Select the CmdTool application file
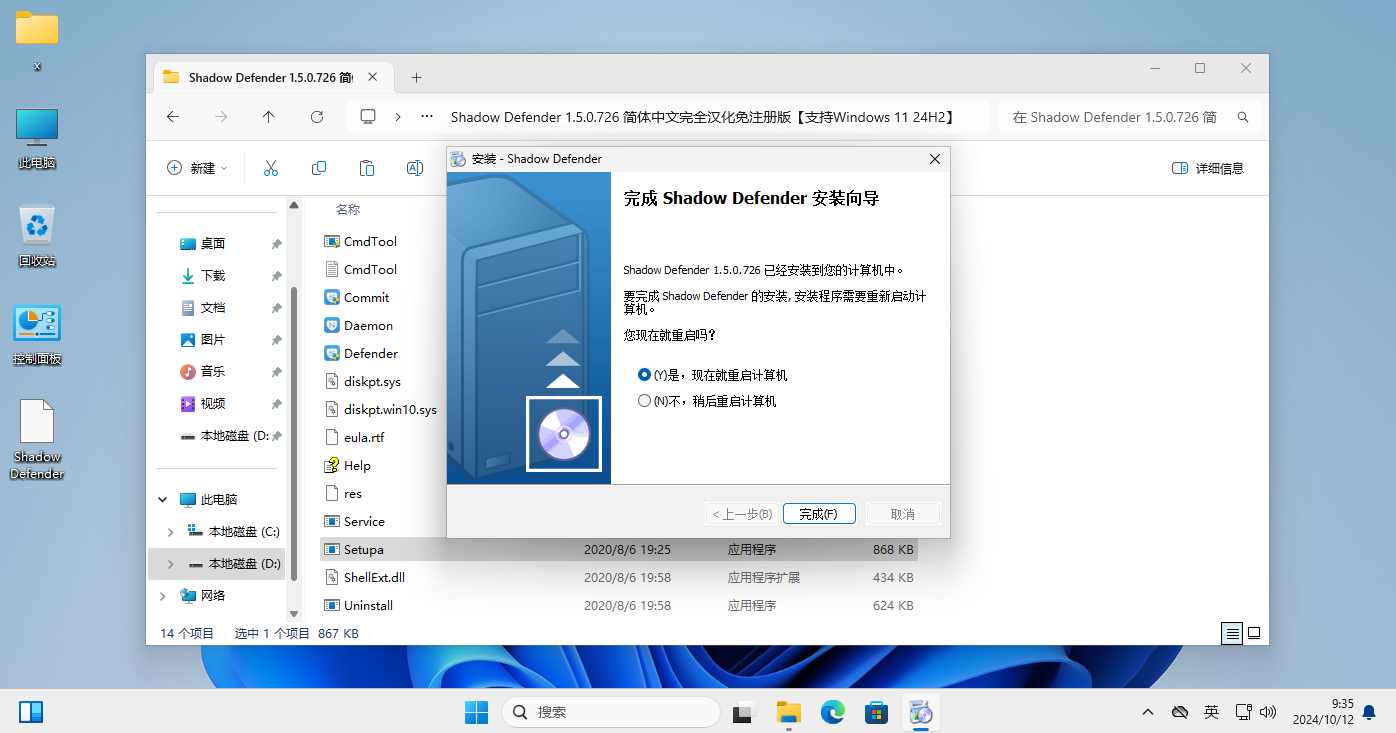 coord(361,241)
